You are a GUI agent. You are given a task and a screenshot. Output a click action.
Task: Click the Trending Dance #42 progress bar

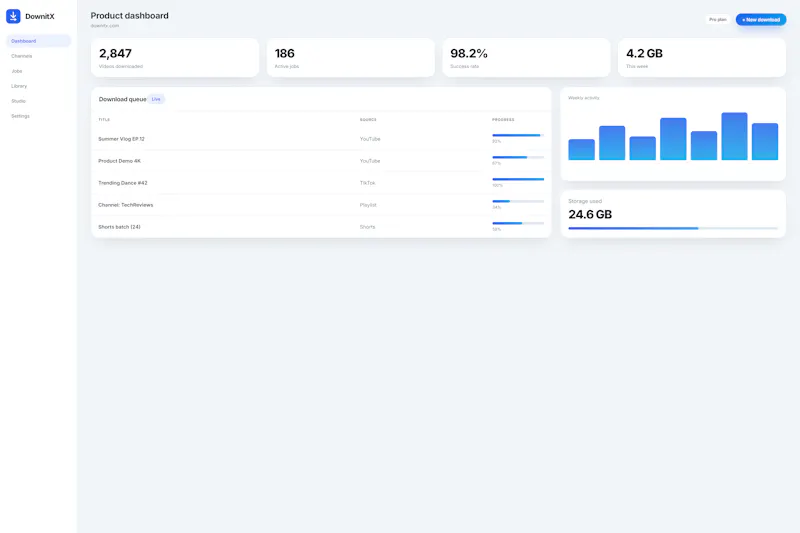coord(518,179)
